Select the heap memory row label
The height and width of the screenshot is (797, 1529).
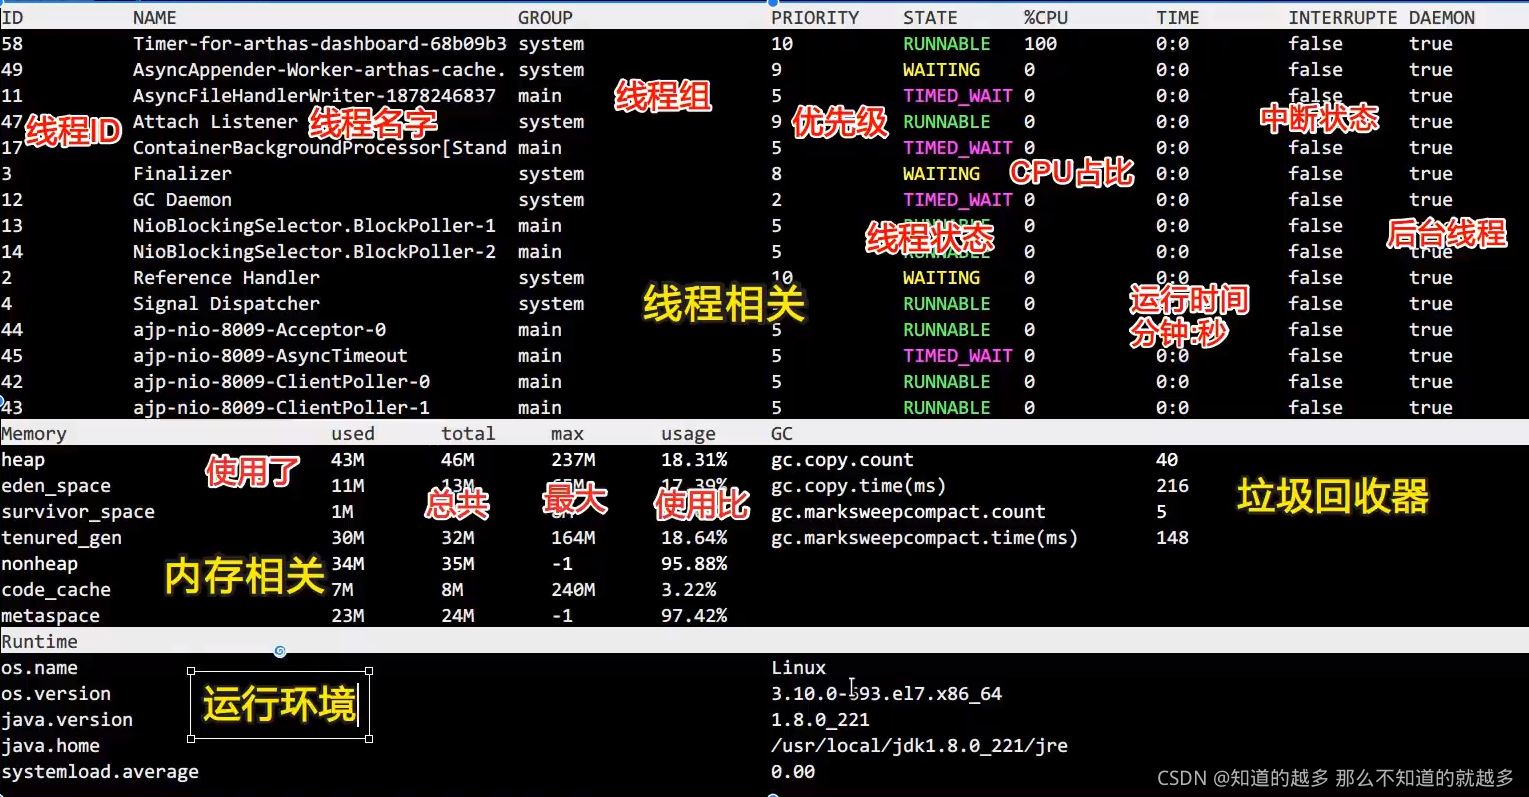(x=23, y=460)
